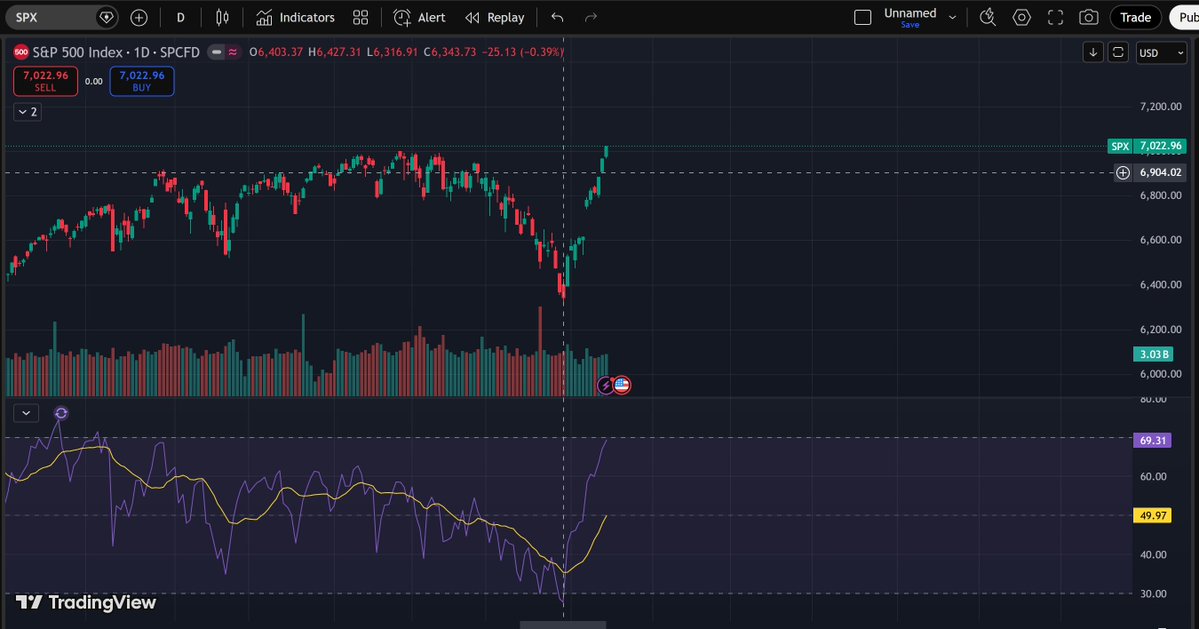The image size is (1199, 629).
Task: Click the compare or add symbol plus icon
Action: click(x=138, y=17)
